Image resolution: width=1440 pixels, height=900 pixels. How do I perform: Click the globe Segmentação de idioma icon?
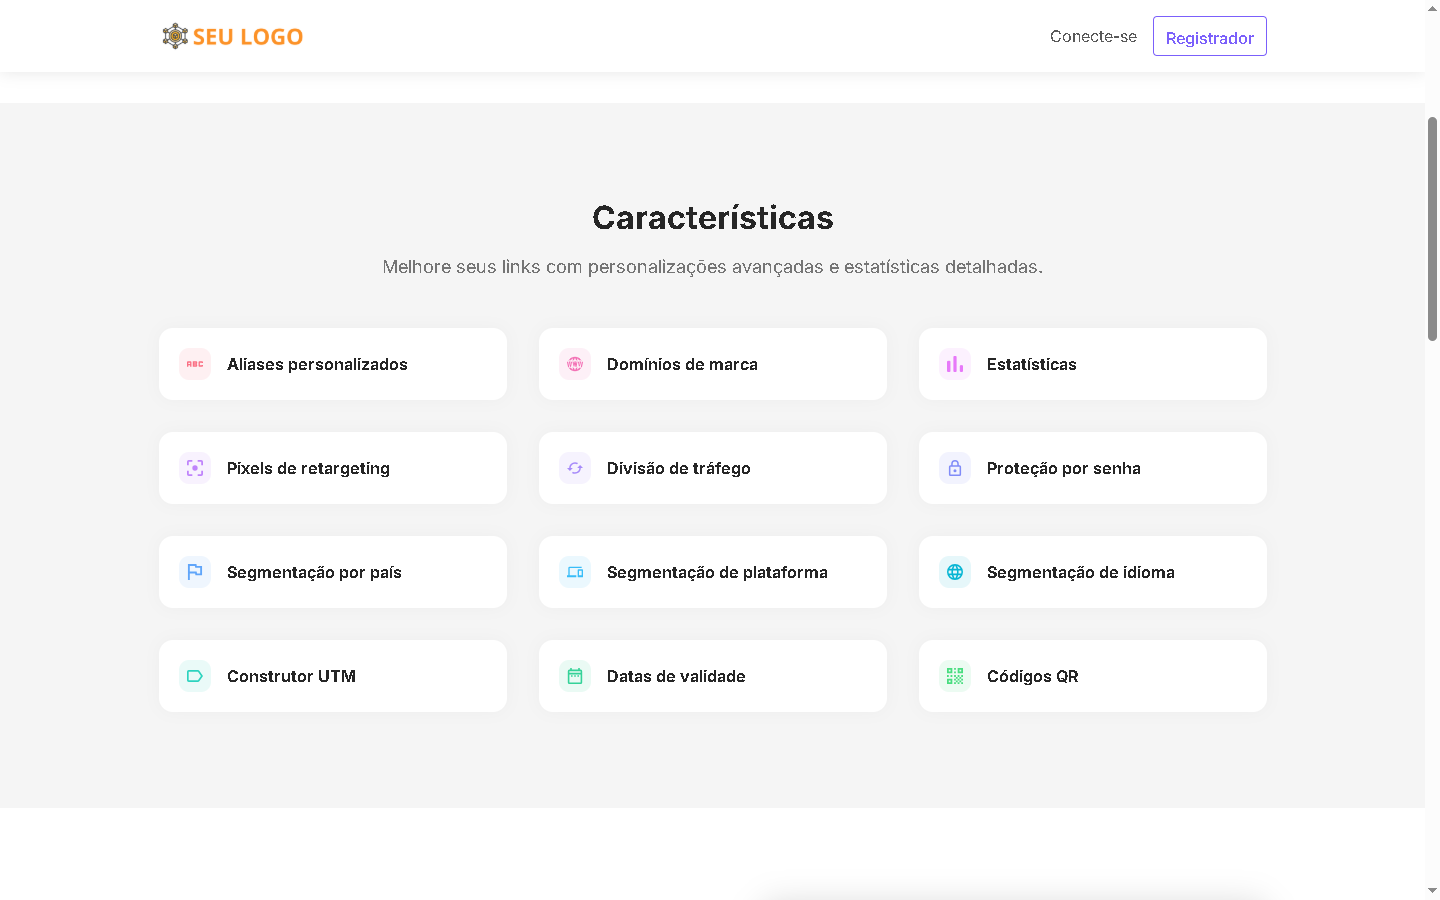[x=955, y=572]
